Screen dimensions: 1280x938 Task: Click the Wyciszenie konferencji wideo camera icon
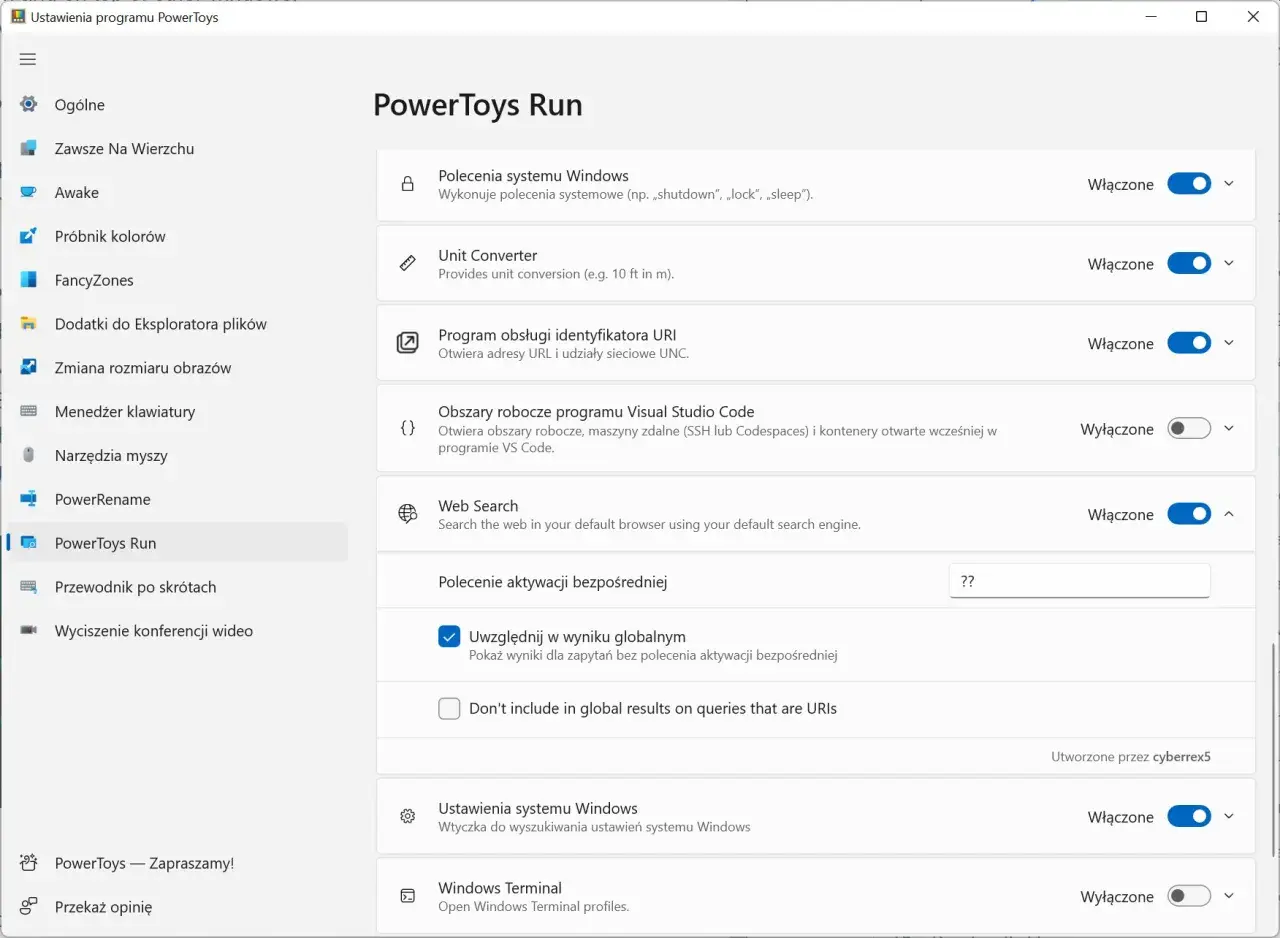[28, 631]
